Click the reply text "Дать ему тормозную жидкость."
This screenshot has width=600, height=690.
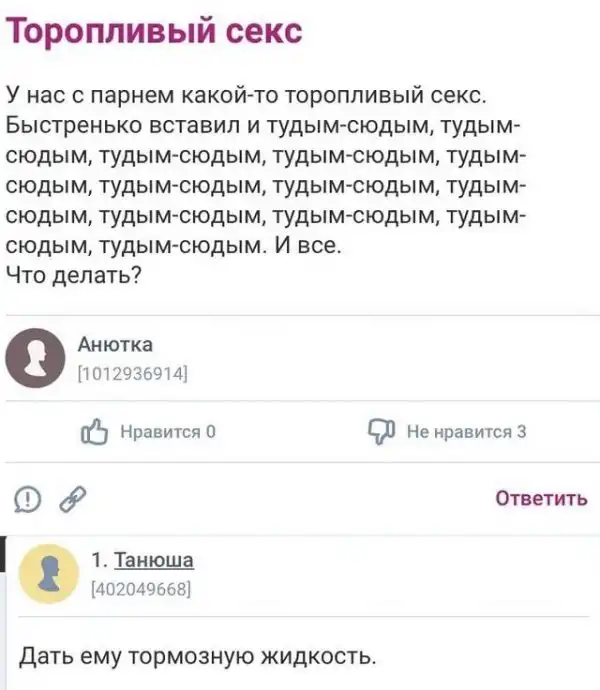coord(200,657)
